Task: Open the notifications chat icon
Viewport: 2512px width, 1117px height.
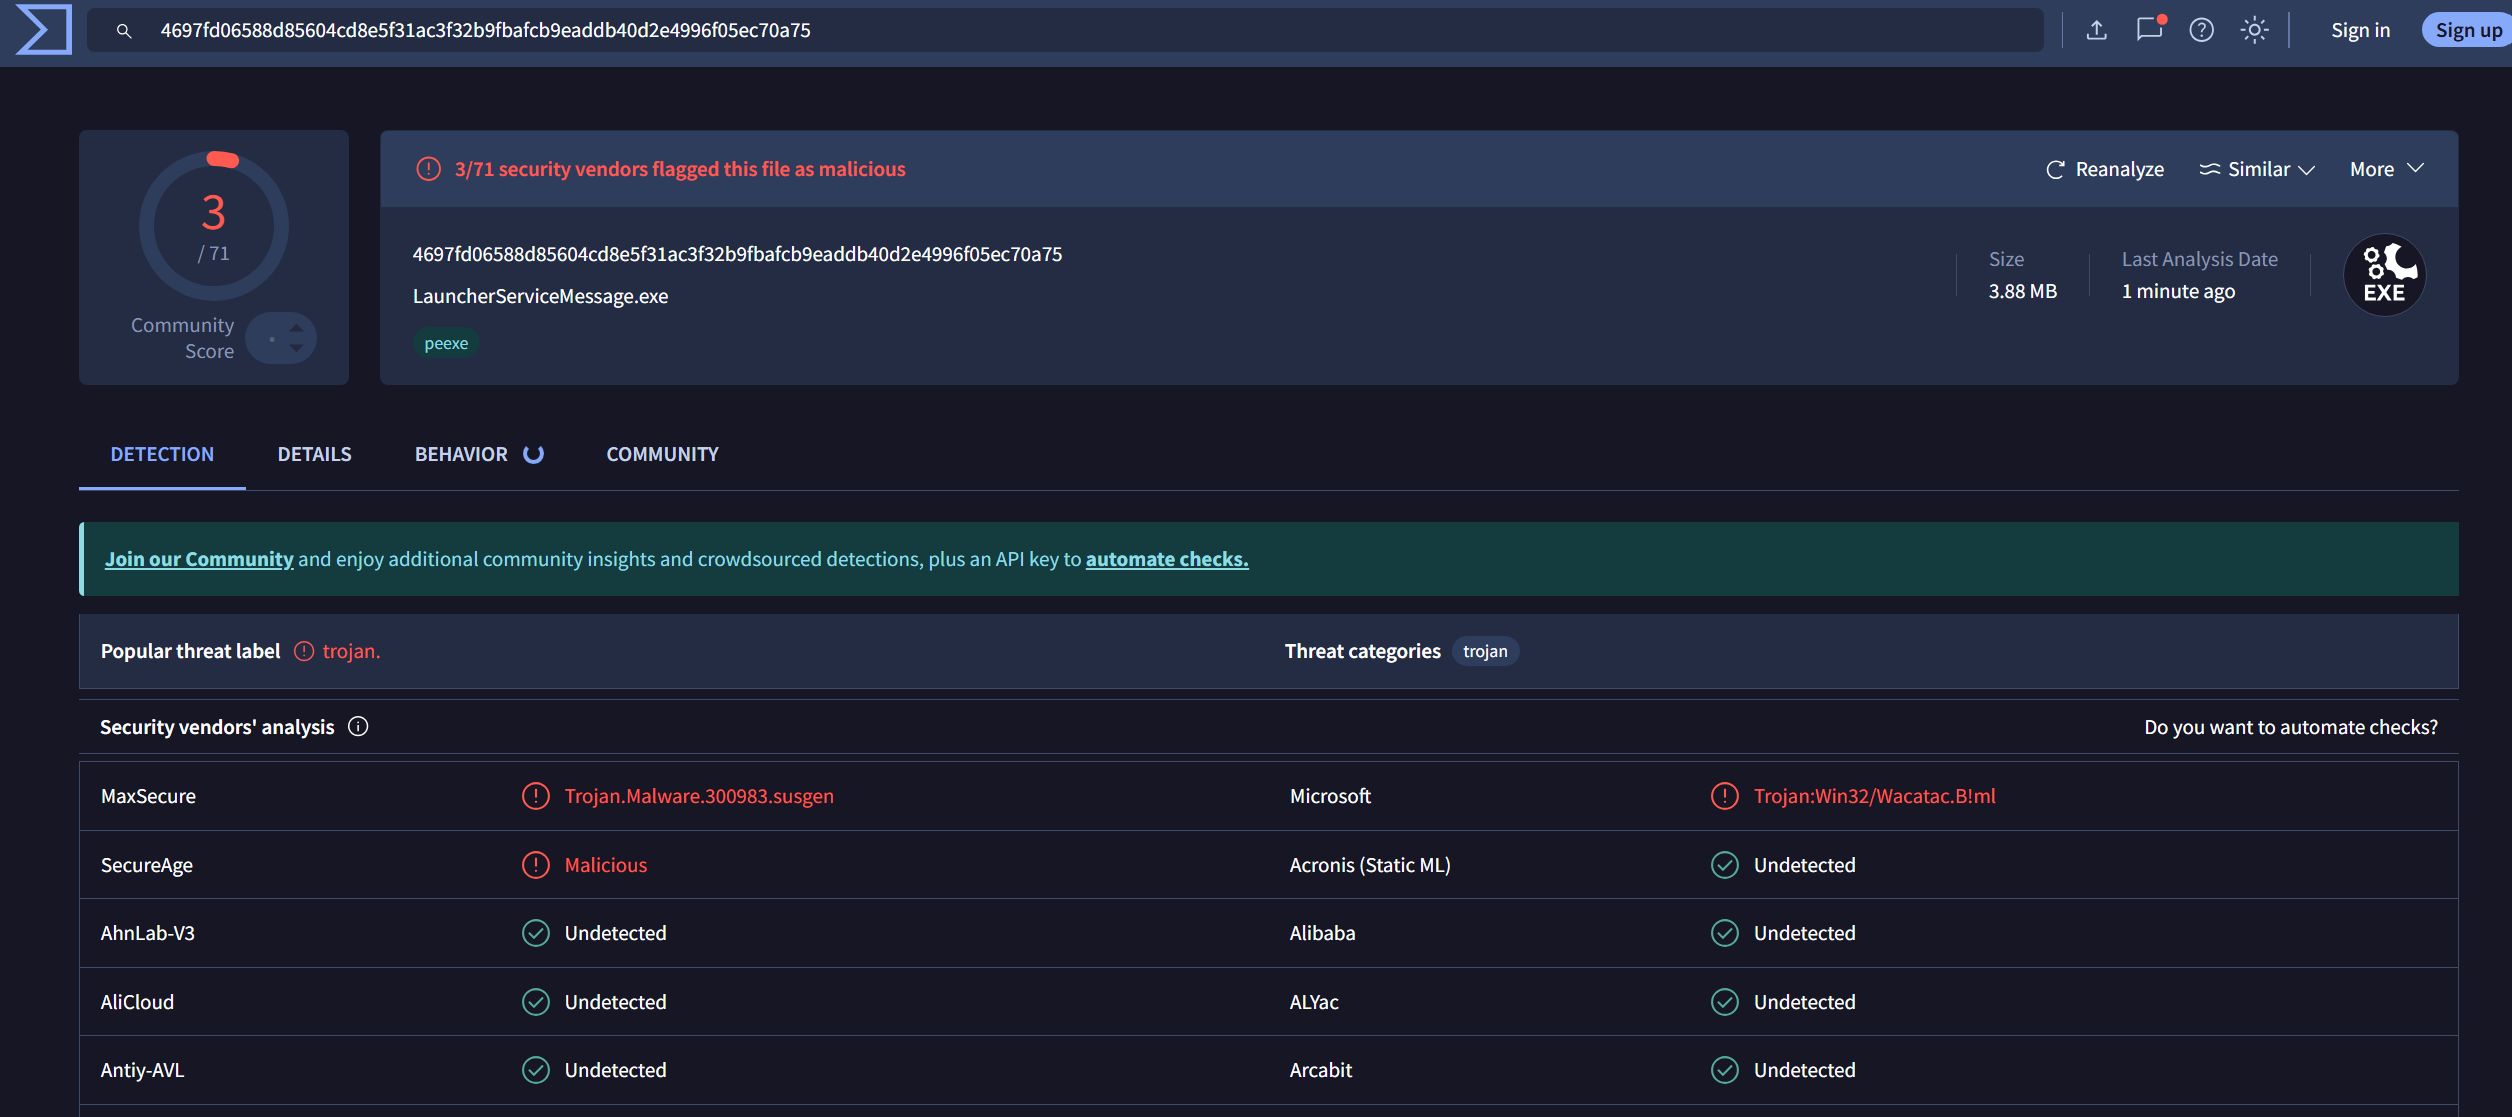Action: click(2149, 29)
